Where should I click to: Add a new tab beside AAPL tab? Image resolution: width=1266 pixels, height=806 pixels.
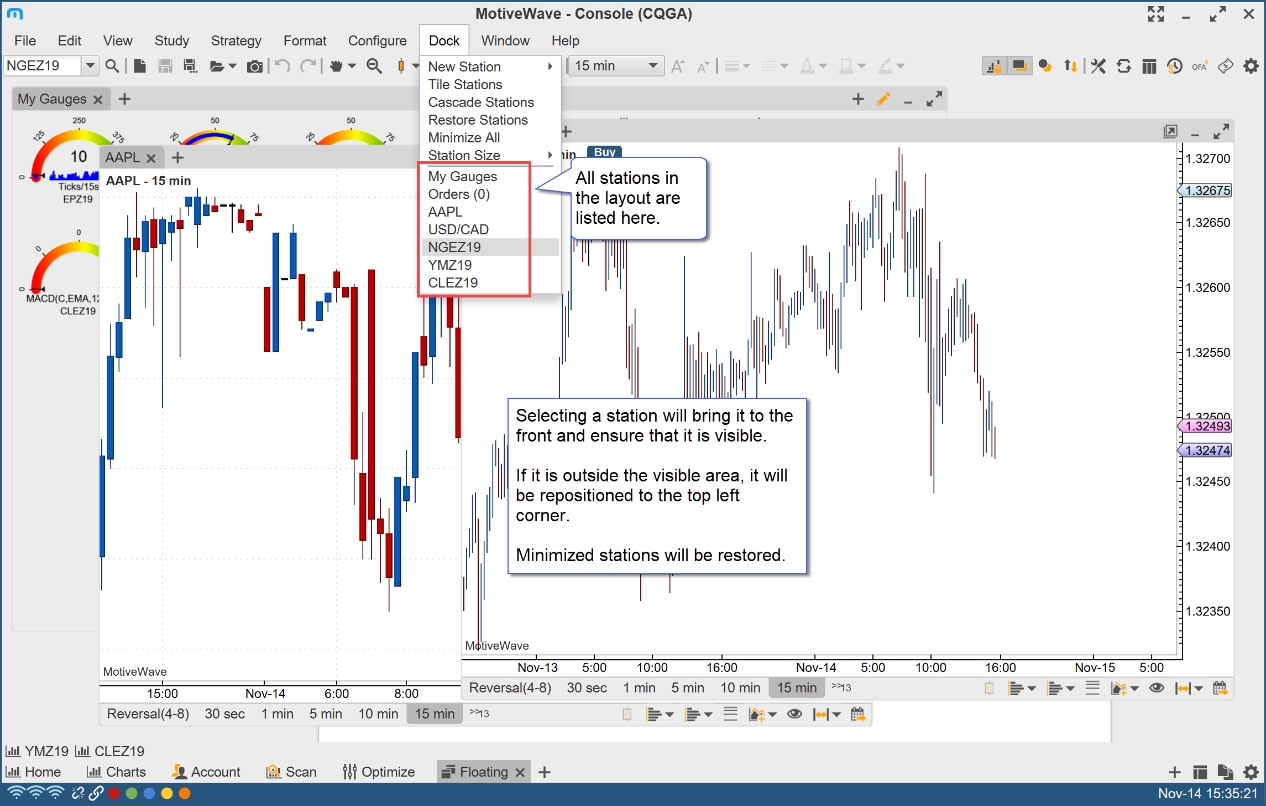(x=177, y=157)
